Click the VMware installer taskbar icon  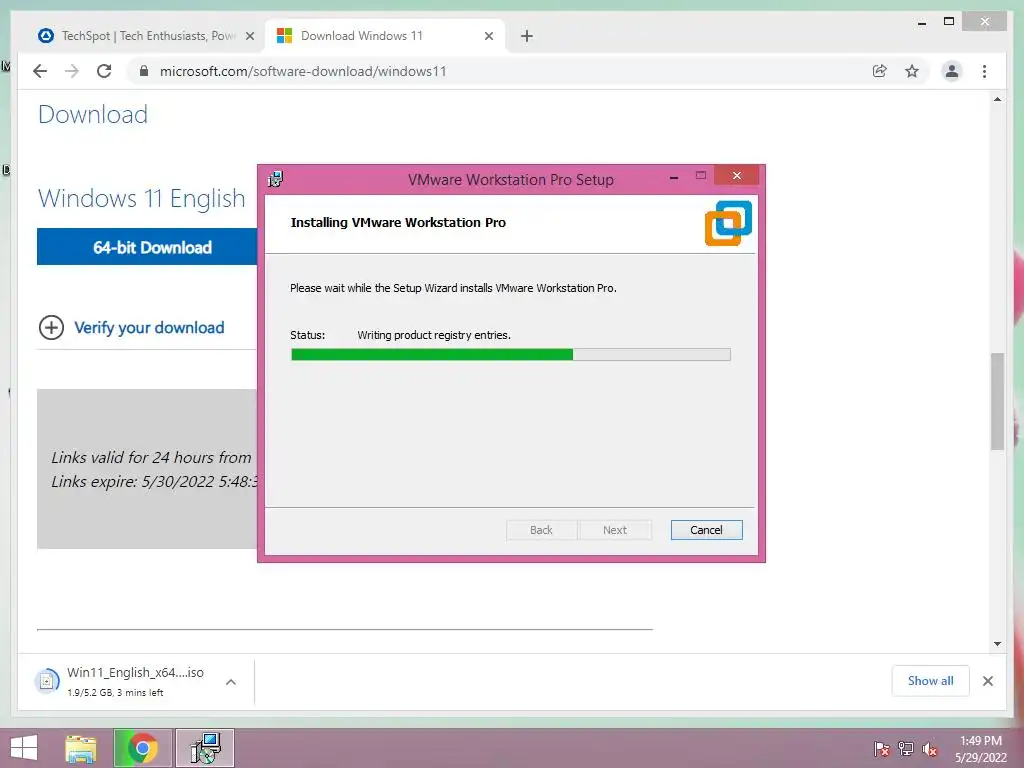pyautogui.click(x=205, y=748)
